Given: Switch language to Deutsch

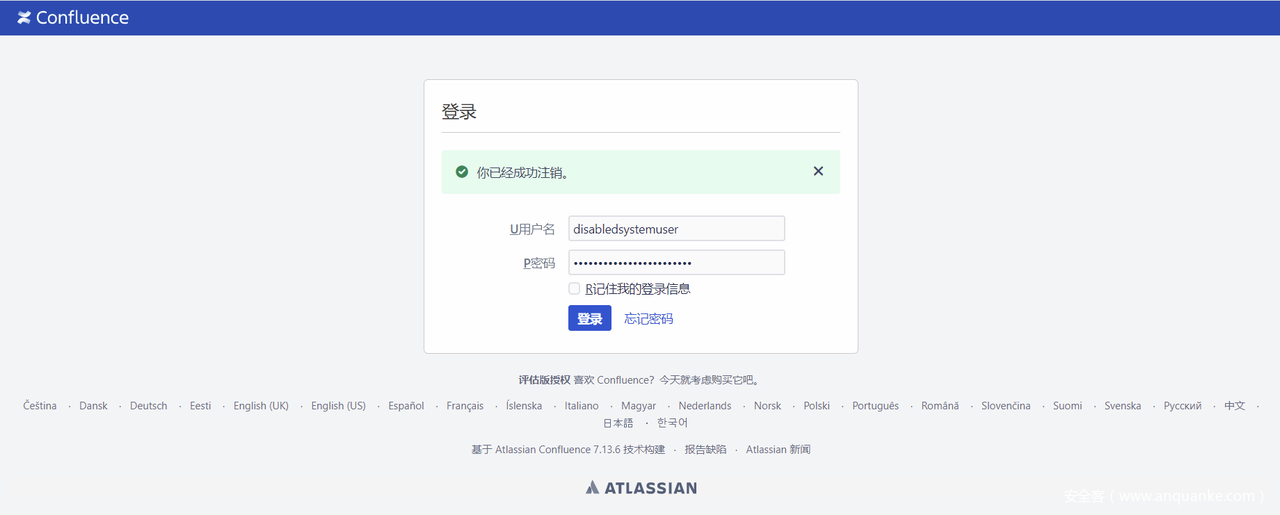Looking at the screenshot, I should [x=149, y=406].
